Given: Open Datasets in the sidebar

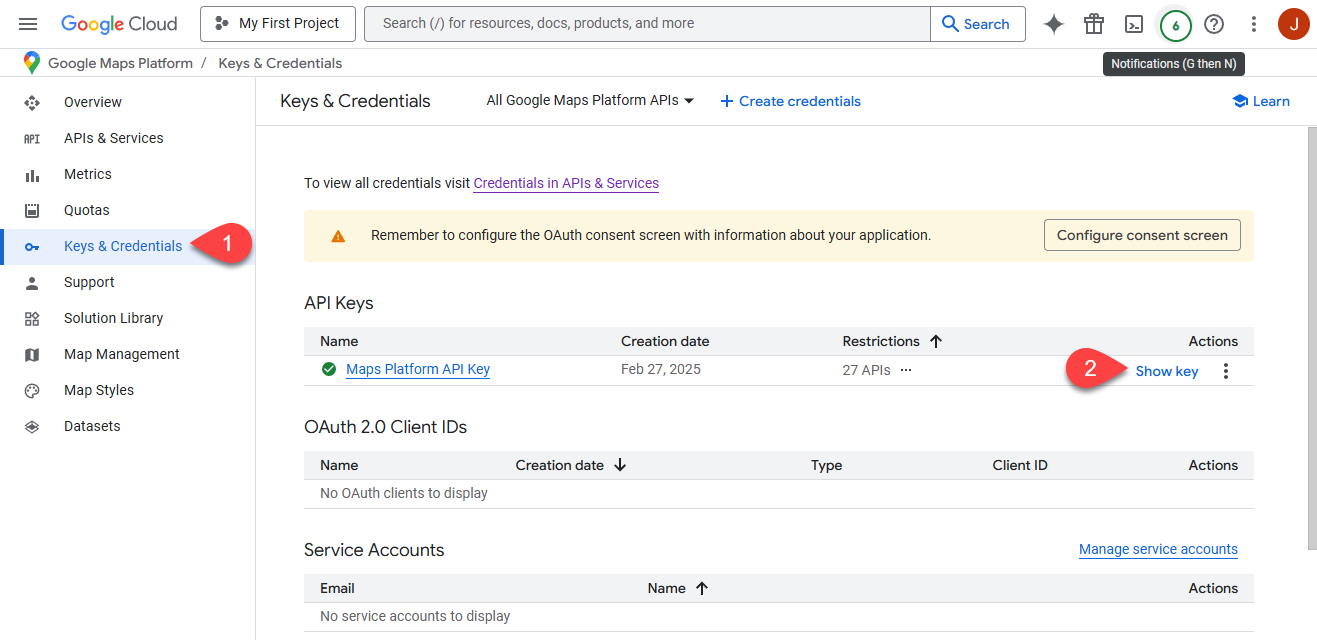Looking at the screenshot, I should 92,426.
